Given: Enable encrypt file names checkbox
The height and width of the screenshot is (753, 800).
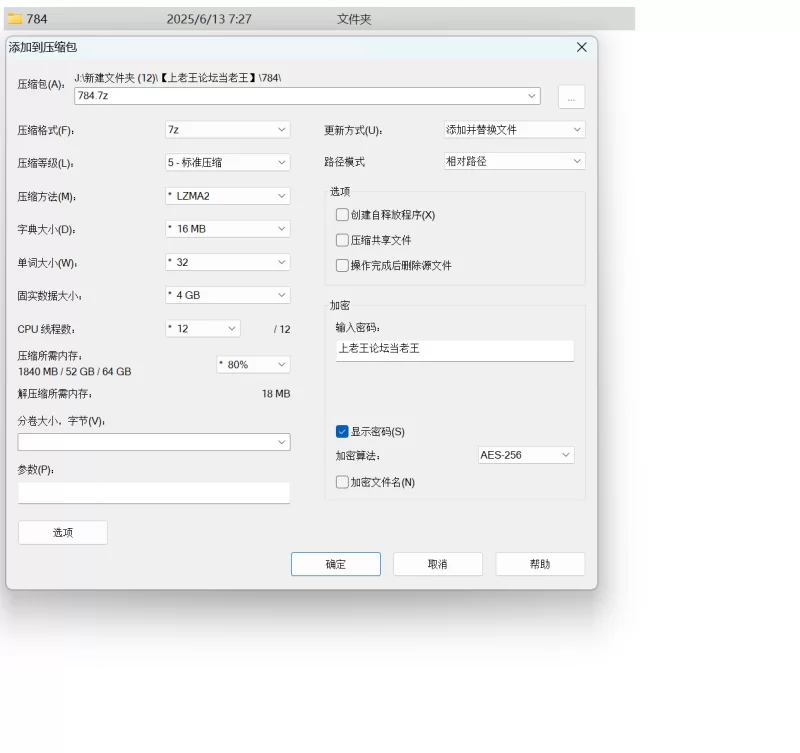Looking at the screenshot, I should click(342, 482).
